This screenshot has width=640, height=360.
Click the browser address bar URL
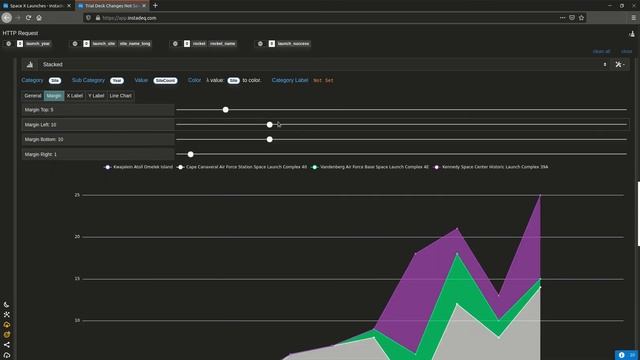coord(129,18)
